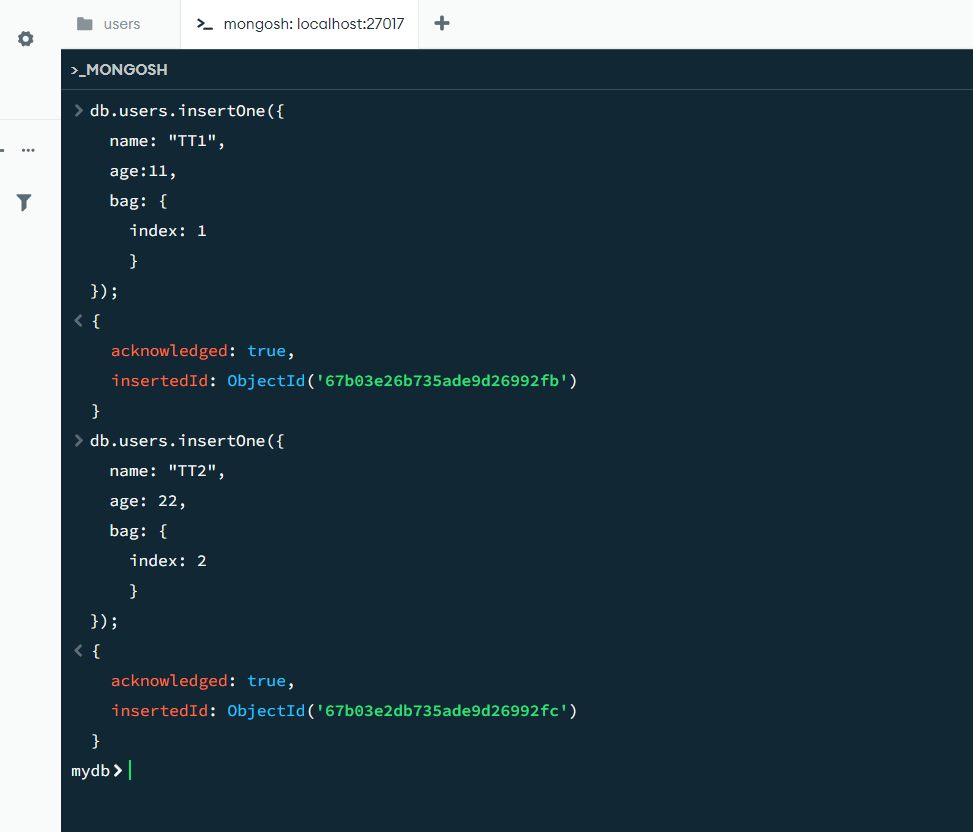The height and width of the screenshot is (832, 973).
Task: Click the three-dot more options icon
Action: (x=28, y=150)
